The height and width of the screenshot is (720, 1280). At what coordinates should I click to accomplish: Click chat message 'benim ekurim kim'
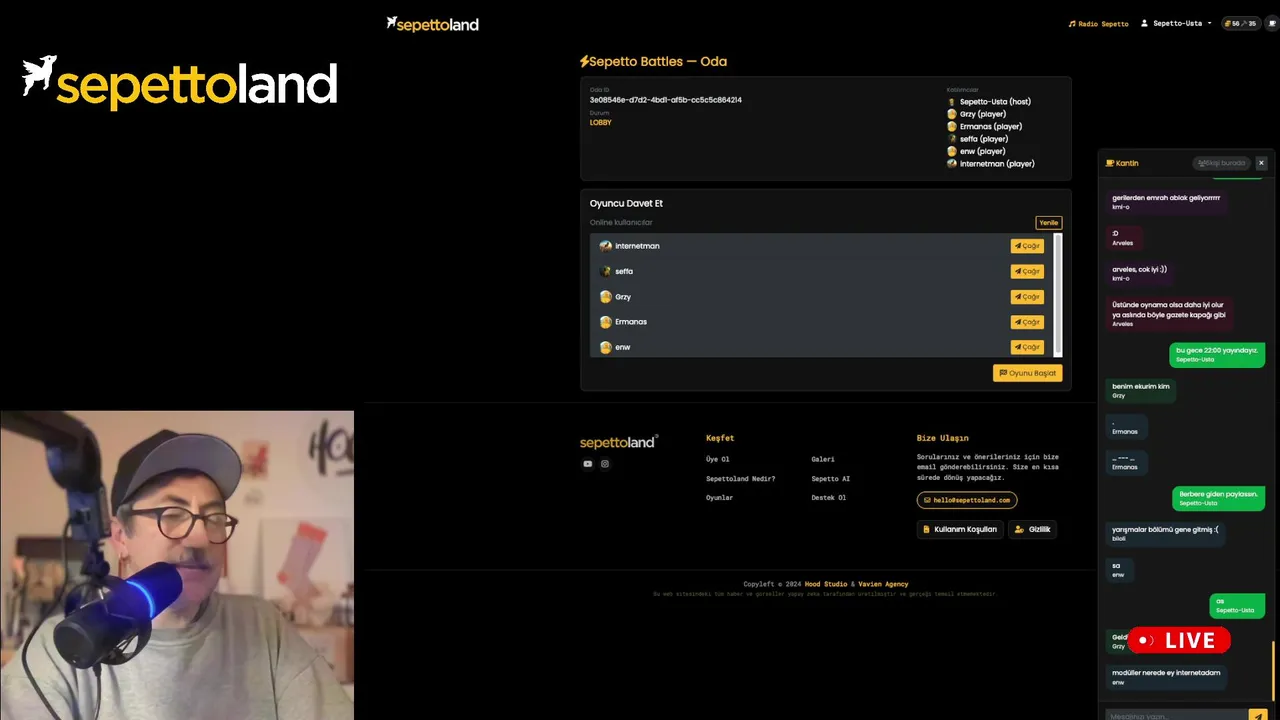point(1141,391)
